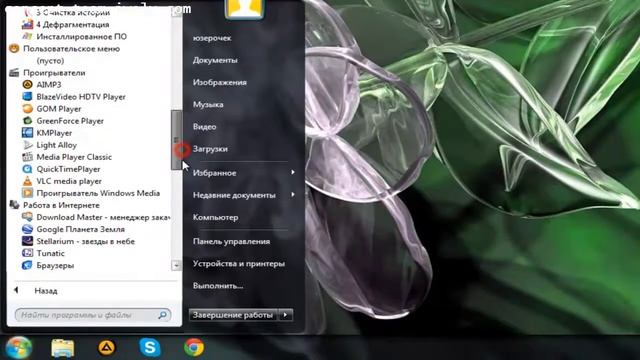Screen dimensions: 640x360
Task: Select Работа в Интернете group
Action: point(61,205)
